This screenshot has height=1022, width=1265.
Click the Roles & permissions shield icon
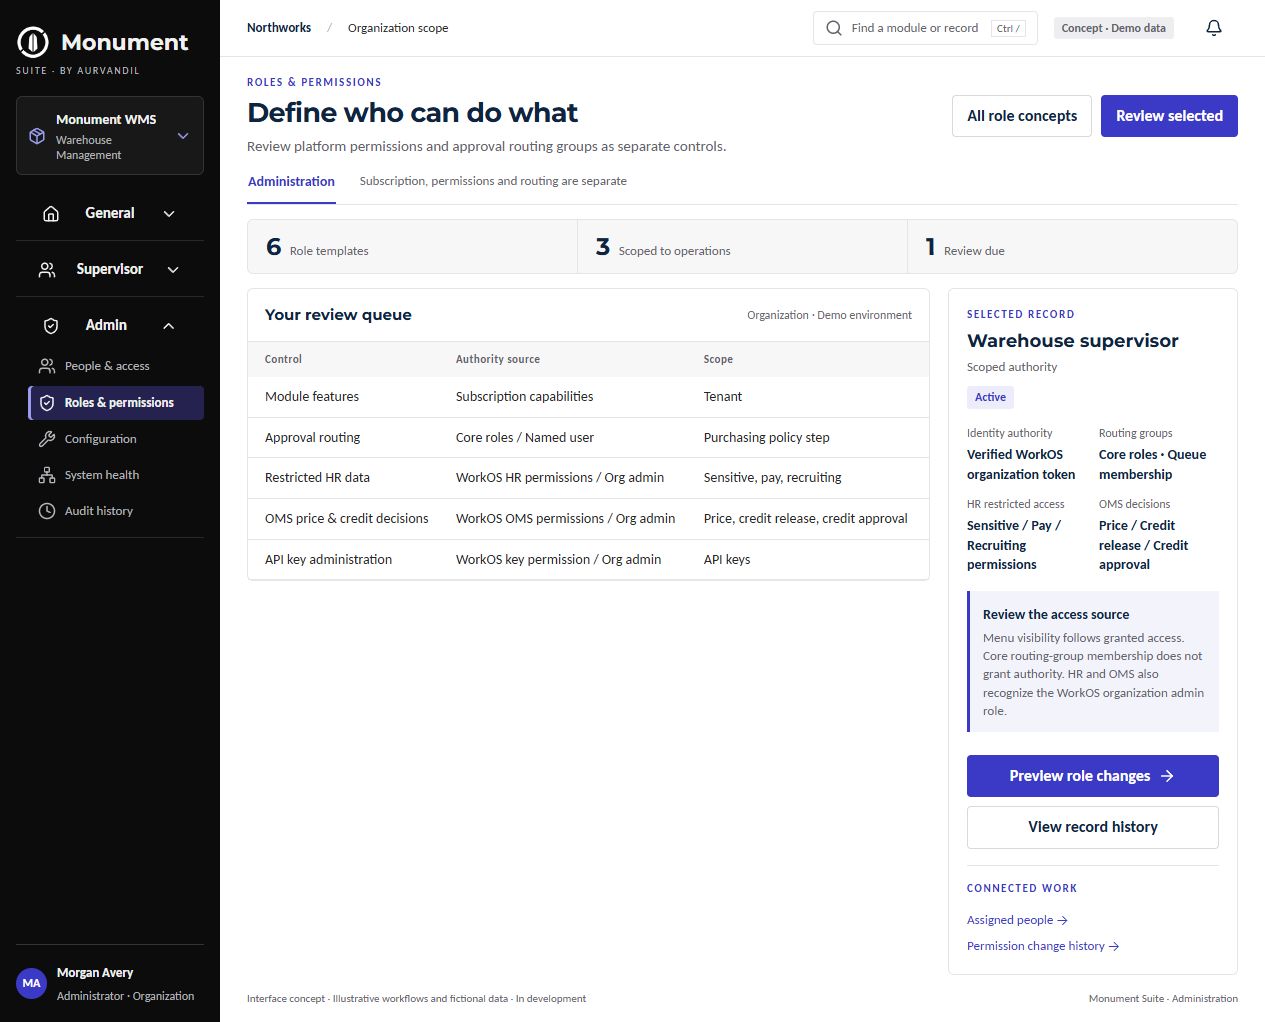pyautogui.click(x=47, y=403)
